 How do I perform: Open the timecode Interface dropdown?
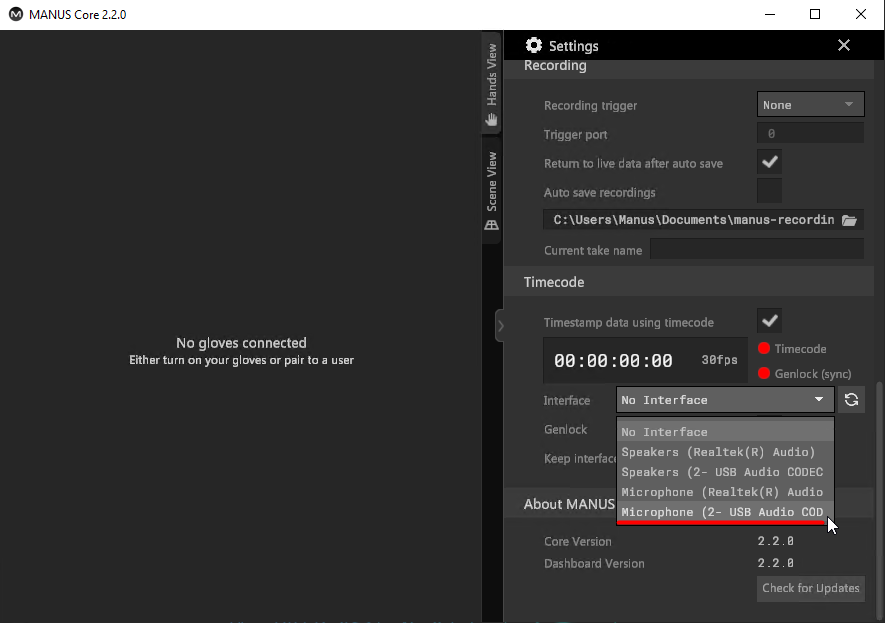[724, 399]
